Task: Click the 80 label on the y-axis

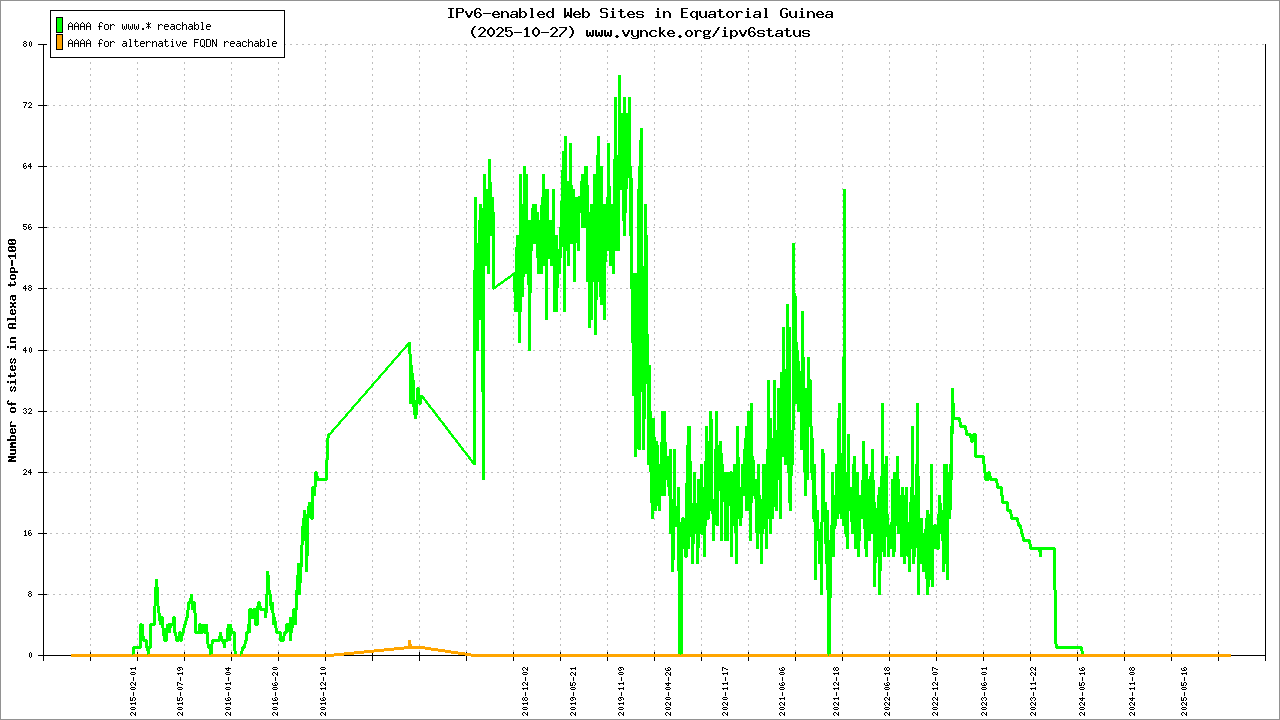Action: 28,44
